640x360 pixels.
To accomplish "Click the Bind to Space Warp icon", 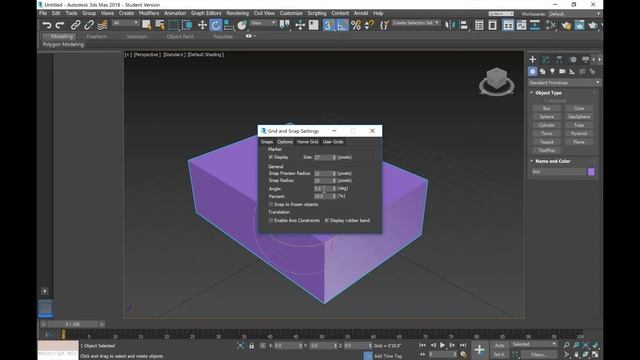I will [102, 25].
